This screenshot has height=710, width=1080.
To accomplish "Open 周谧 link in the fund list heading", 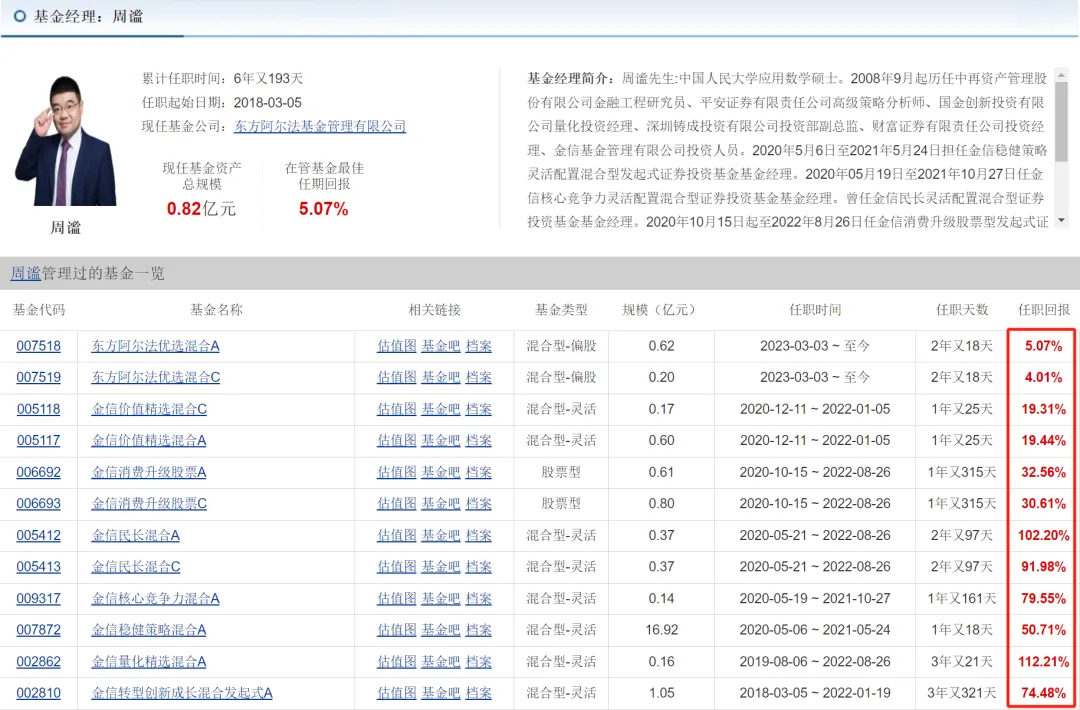I will tap(25, 273).
